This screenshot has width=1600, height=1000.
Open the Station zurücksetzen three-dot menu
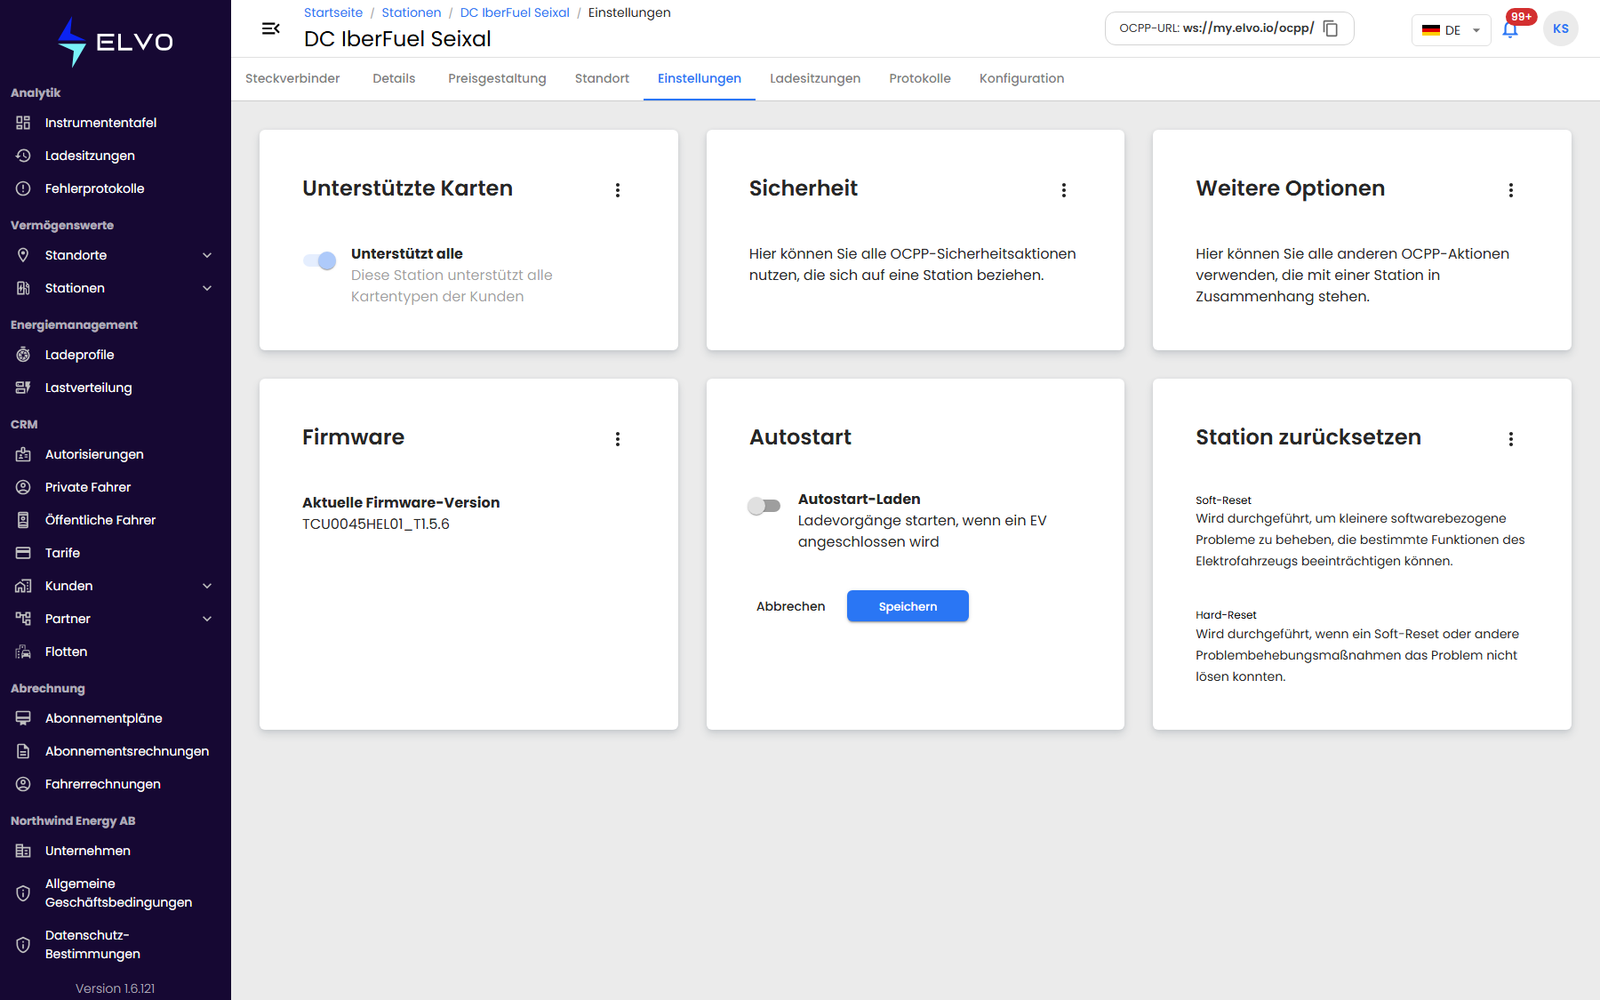(1511, 439)
